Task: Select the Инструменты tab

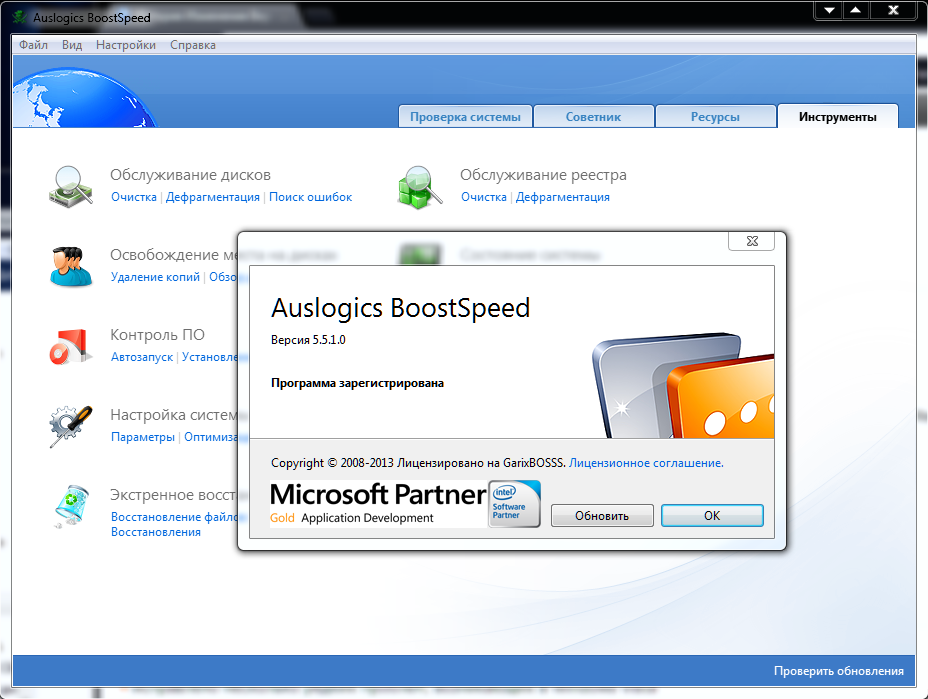Action: 837,117
